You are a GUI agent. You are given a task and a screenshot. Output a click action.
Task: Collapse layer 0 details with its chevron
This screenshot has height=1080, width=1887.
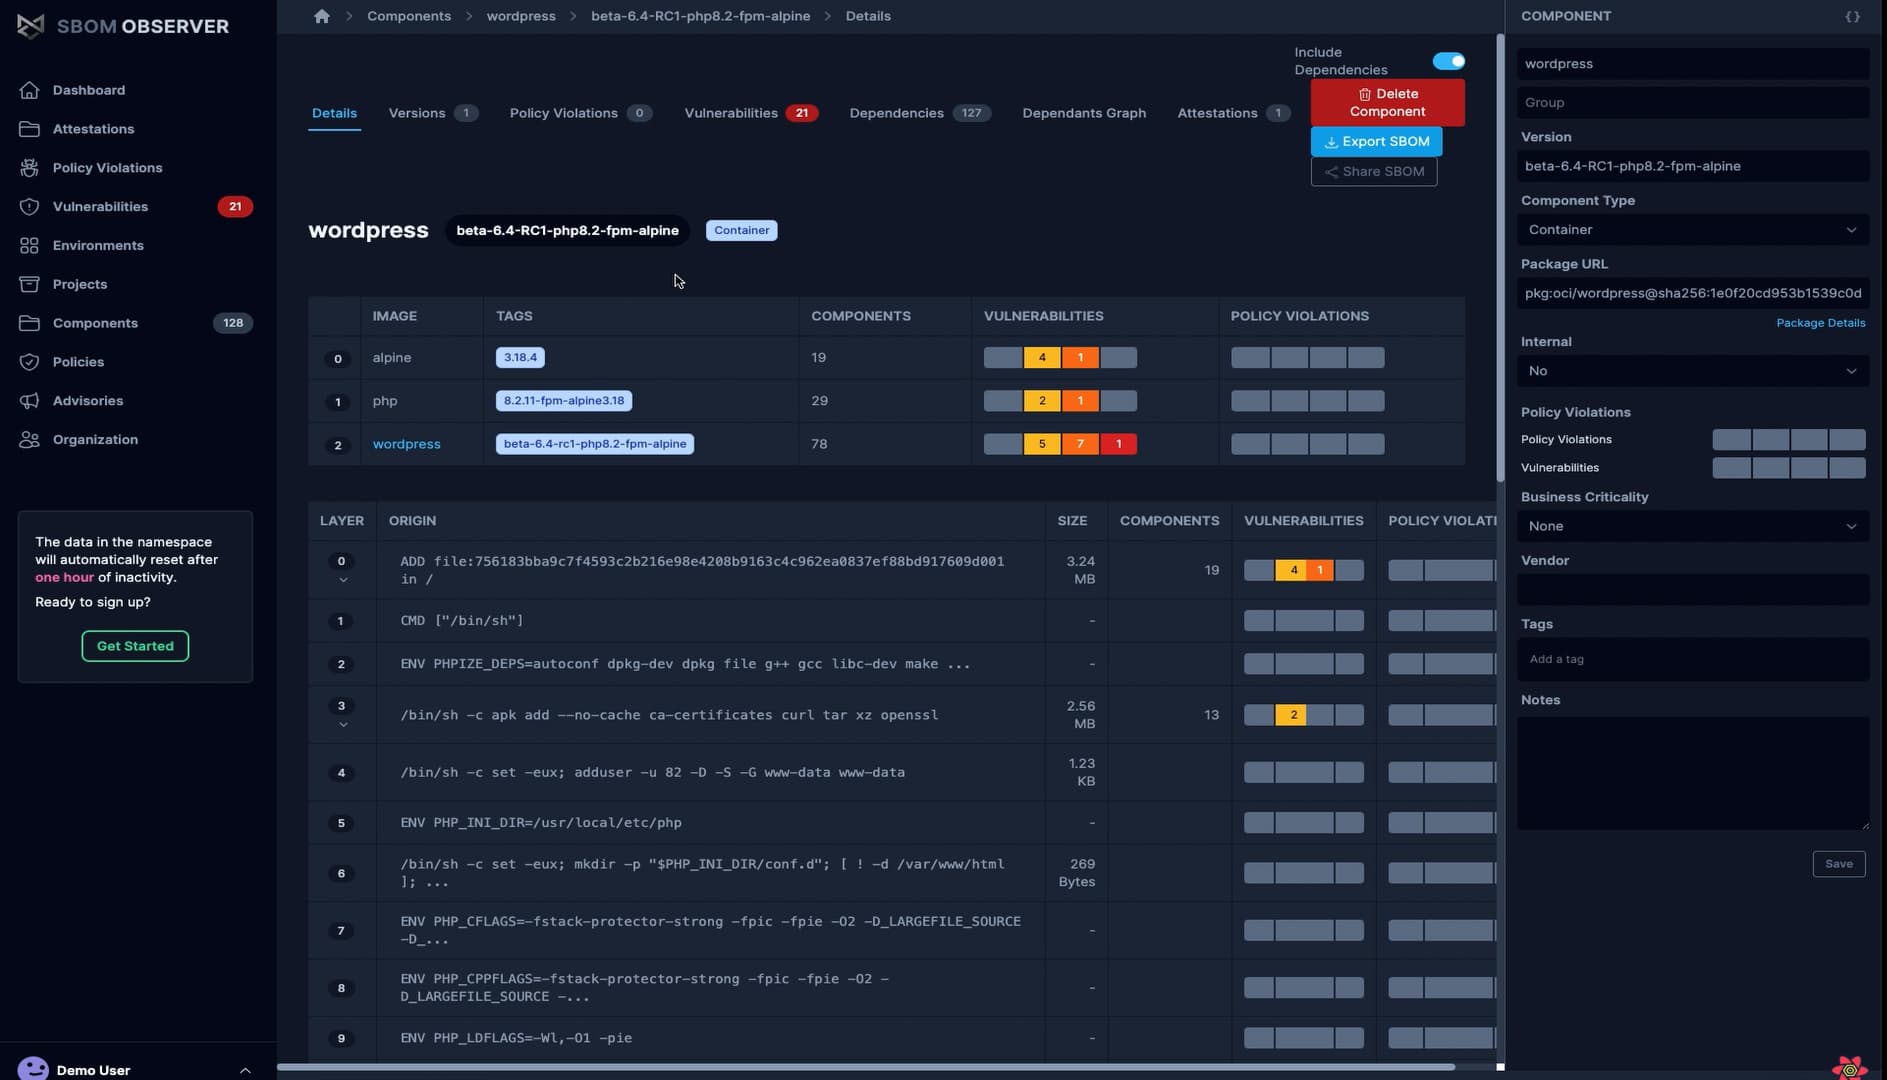pyautogui.click(x=344, y=580)
